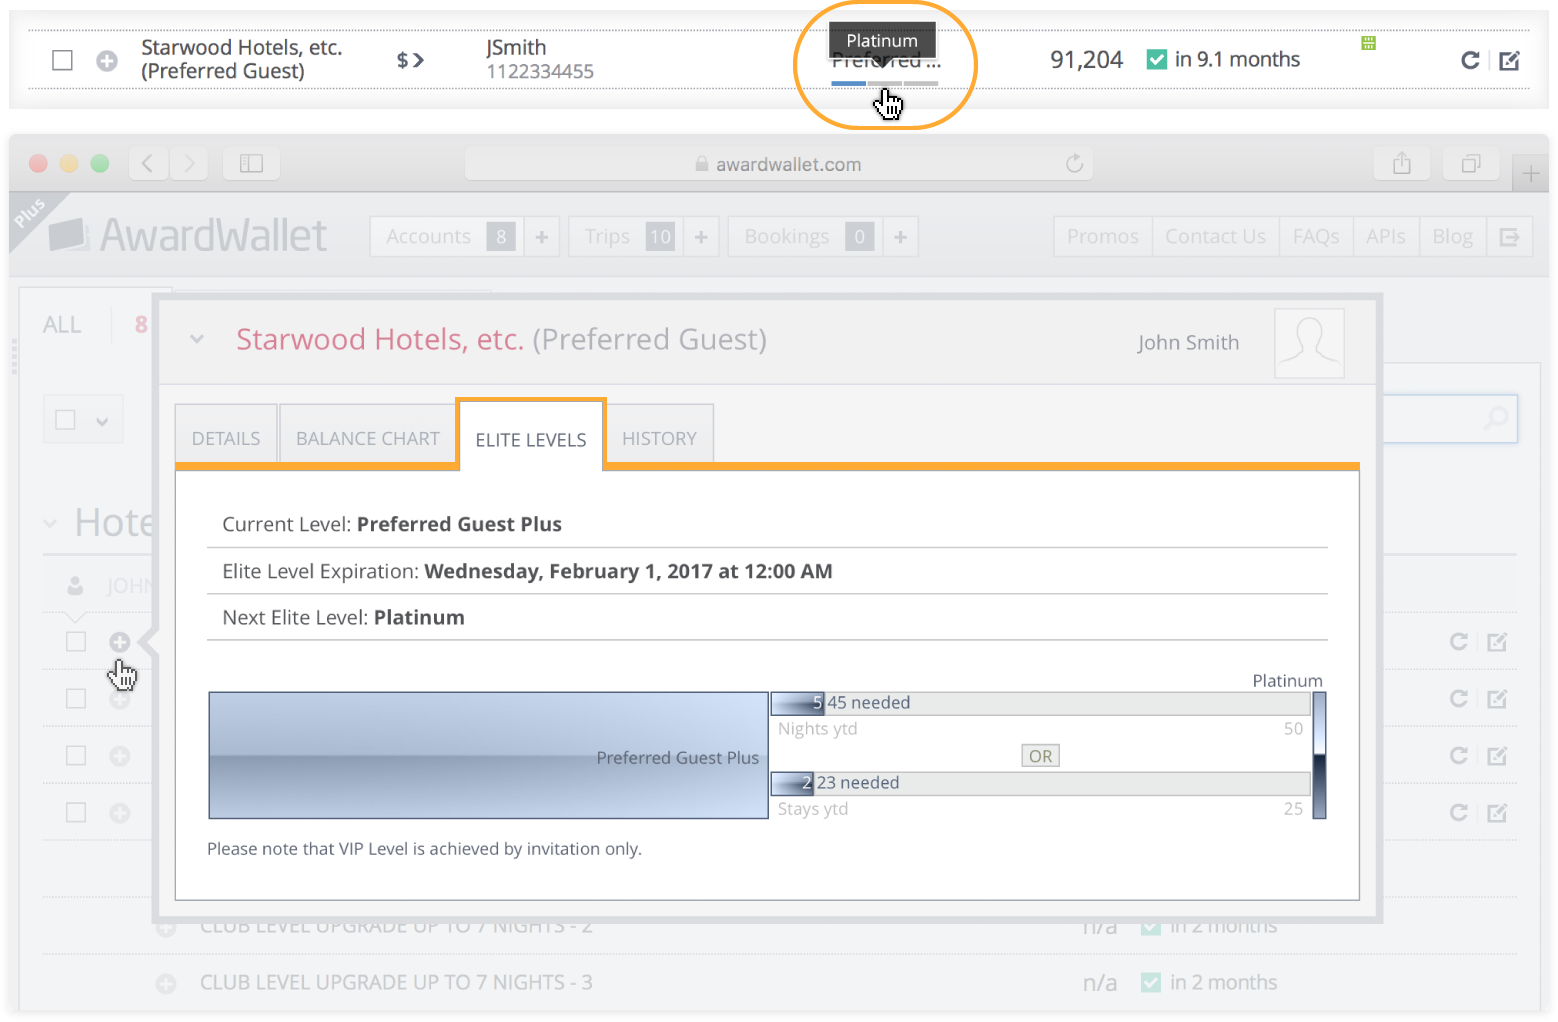
Task: Check the fourth Hotels account row checkbox
Action: 76,813
